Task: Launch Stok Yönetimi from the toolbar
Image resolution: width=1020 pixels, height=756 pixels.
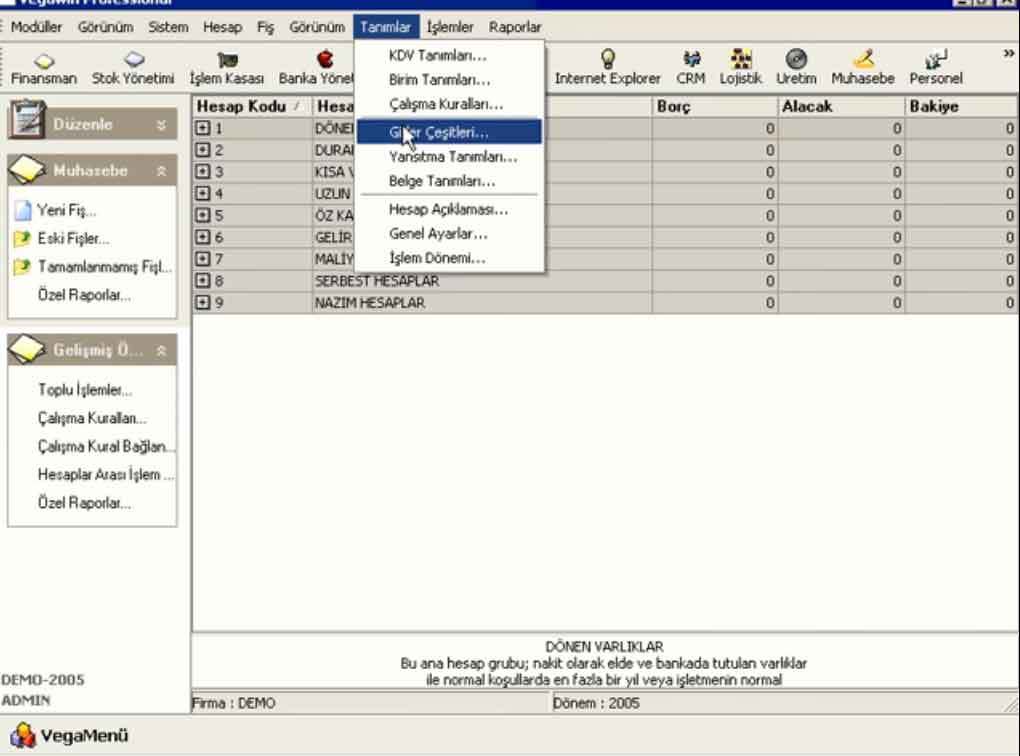Action: tap(133, 68)
